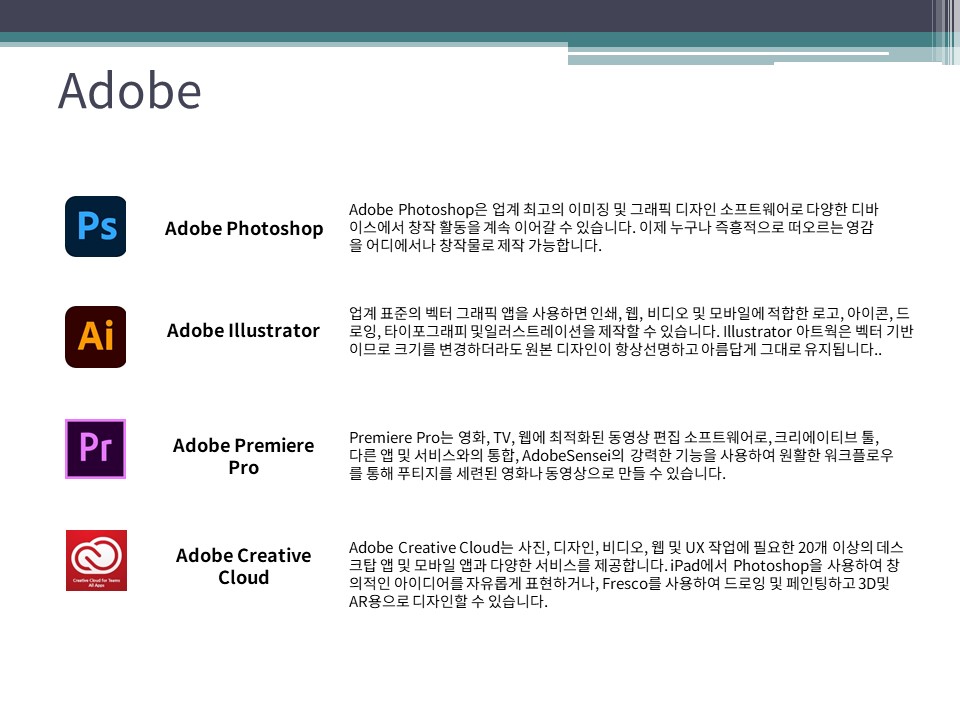This screenshot has width=960, height=720.
Task: Click the "Adobe Creative Cloud" bold label
Action: [x=243, y=566]
